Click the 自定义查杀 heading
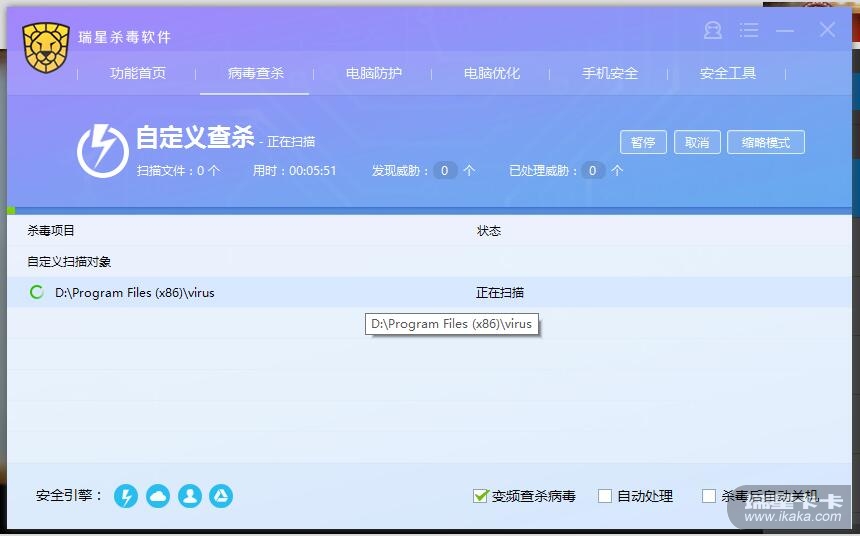This screenshot has height=536, width=860. pos(195,137)
